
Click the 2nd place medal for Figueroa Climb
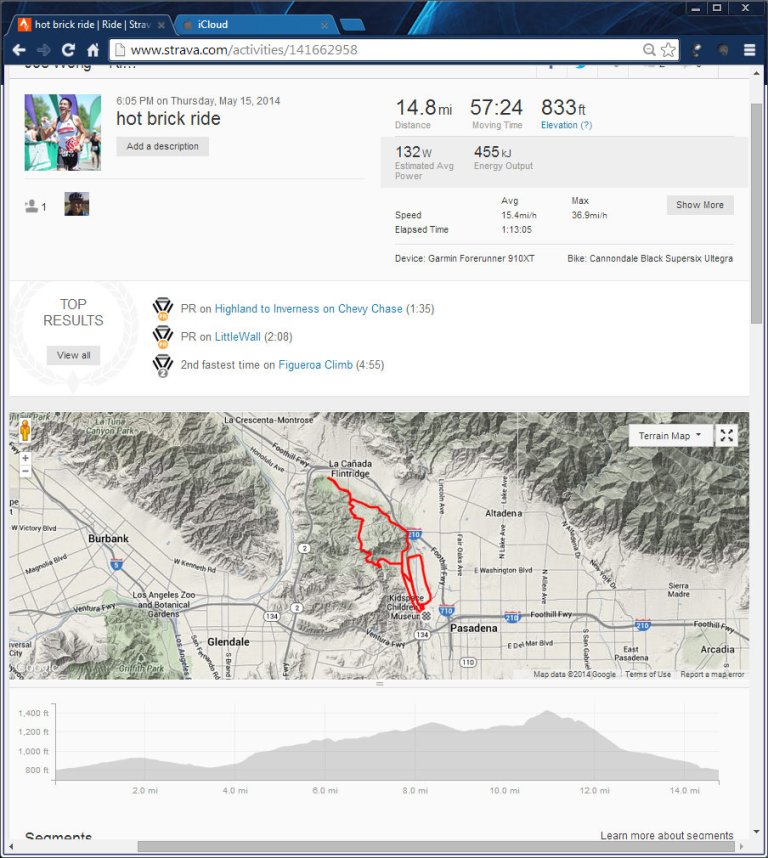pyautogui.click(x=163, y=366)
